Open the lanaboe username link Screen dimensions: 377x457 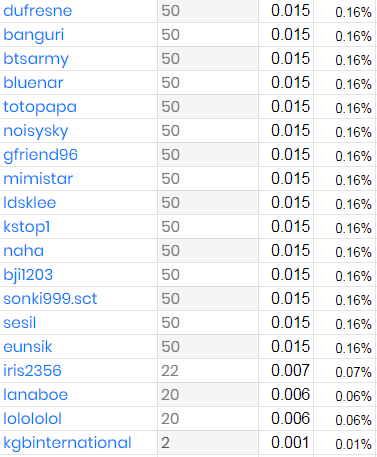tap(36, 395)
